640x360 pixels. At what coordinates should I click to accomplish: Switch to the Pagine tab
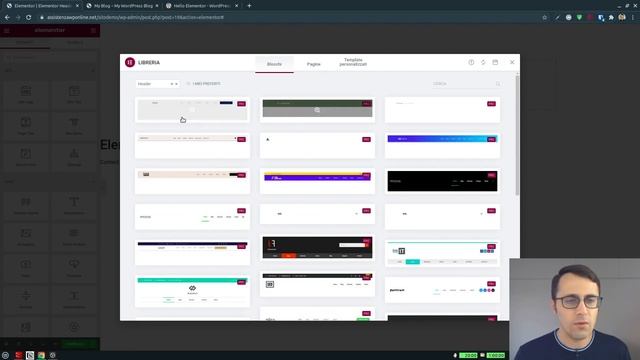[313, 64]
